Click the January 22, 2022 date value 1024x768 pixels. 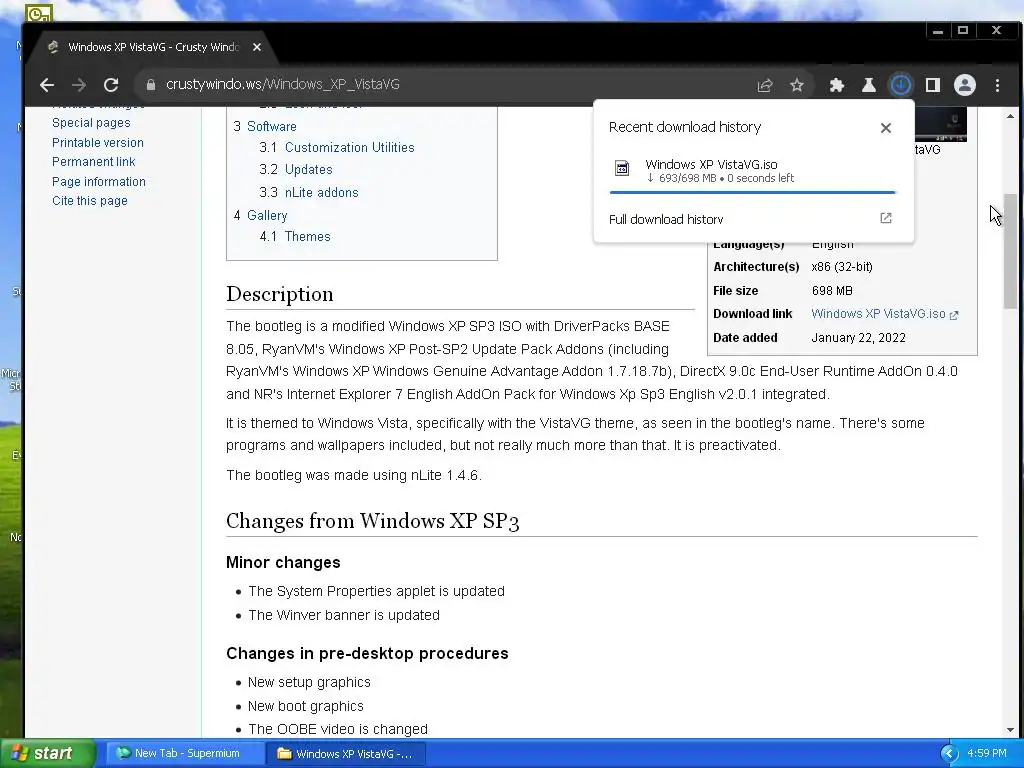[858, 338]
